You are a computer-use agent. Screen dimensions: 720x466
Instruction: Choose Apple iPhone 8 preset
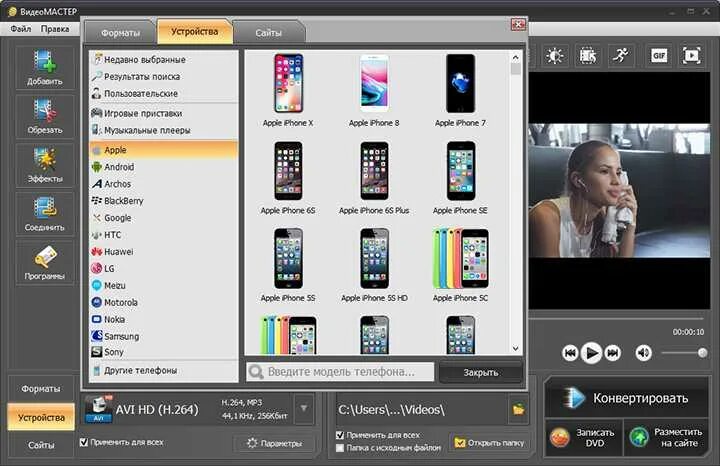tap(374, 90)
